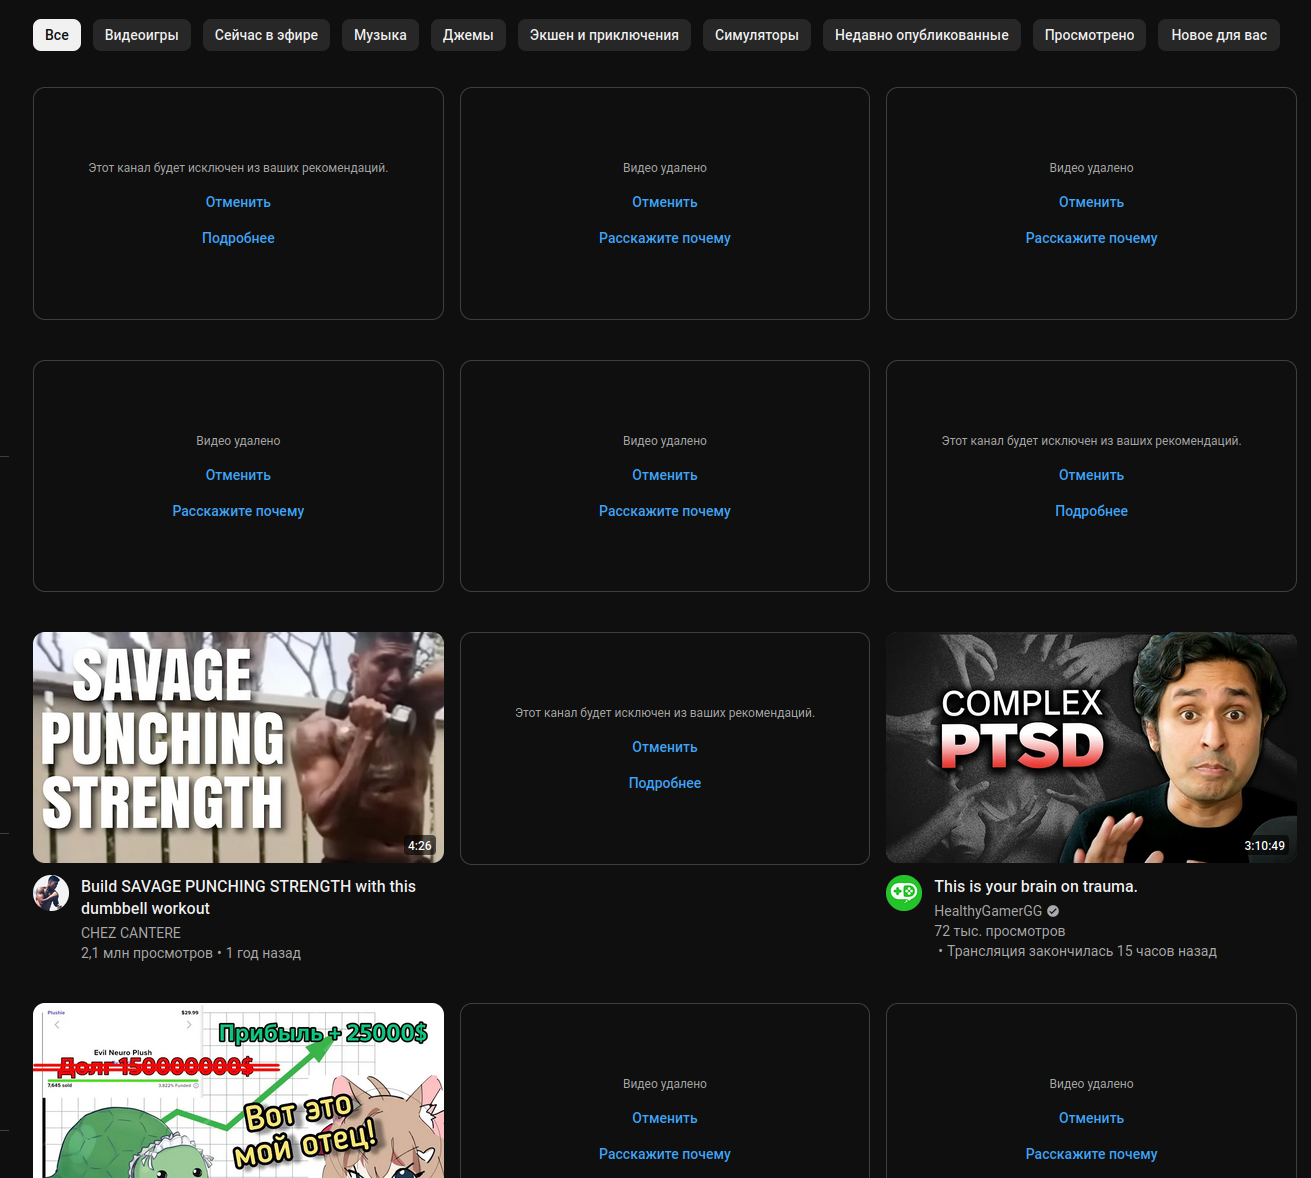Open the Новое для вас chip
Viewport: 1311px width, 1178px height.
(x=1219, y=35)
